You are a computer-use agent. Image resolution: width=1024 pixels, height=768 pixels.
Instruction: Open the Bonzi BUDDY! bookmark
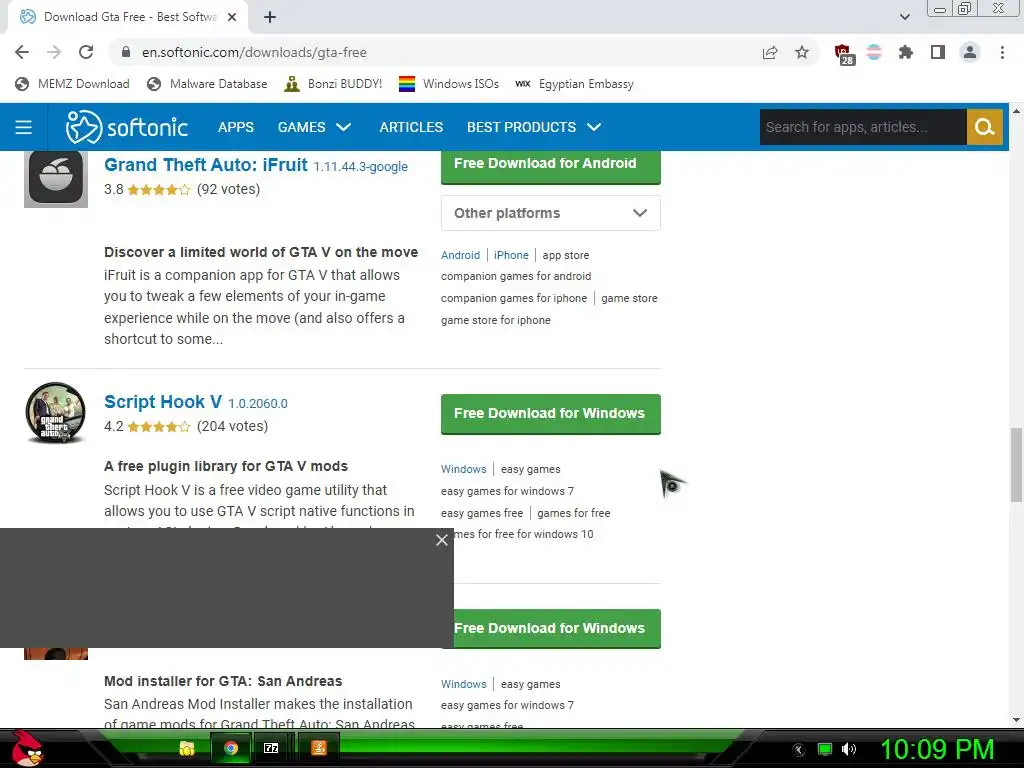pos(334,84)
